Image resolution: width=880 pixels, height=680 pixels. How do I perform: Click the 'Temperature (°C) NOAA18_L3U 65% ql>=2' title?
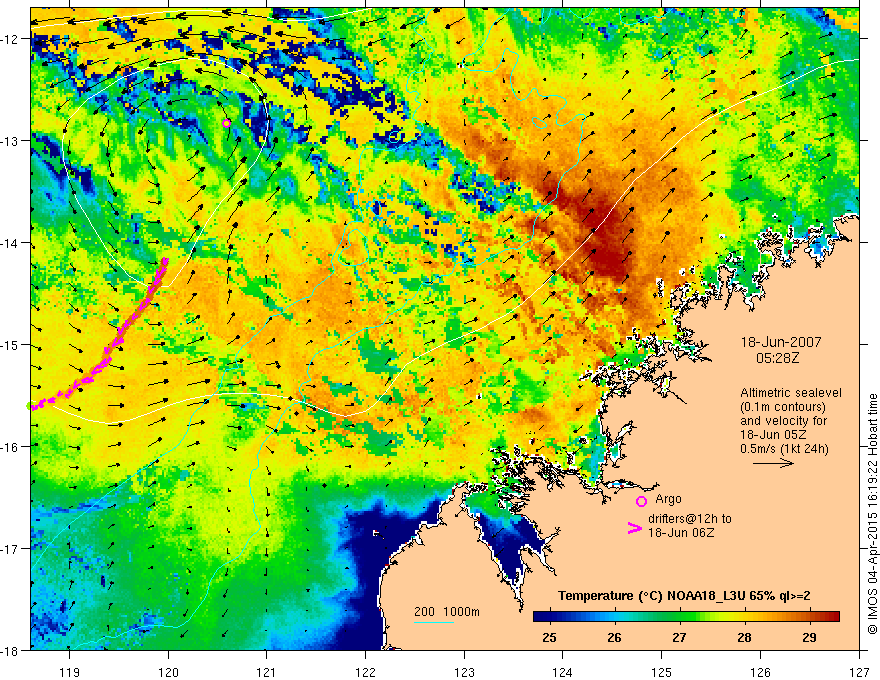pos(684,596)
